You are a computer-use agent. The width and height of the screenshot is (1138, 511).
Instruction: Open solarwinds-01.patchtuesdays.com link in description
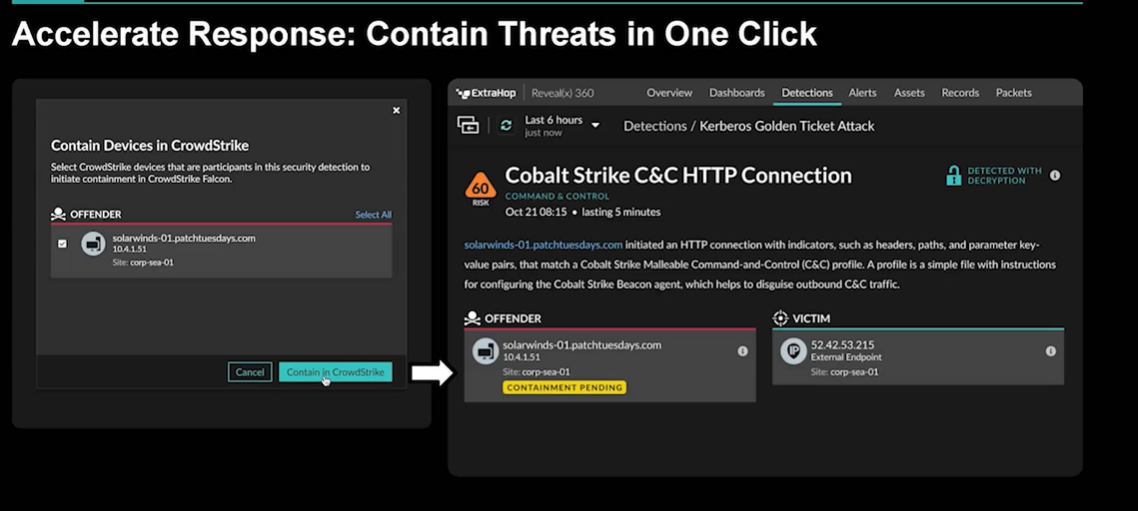tap(543, 245)
